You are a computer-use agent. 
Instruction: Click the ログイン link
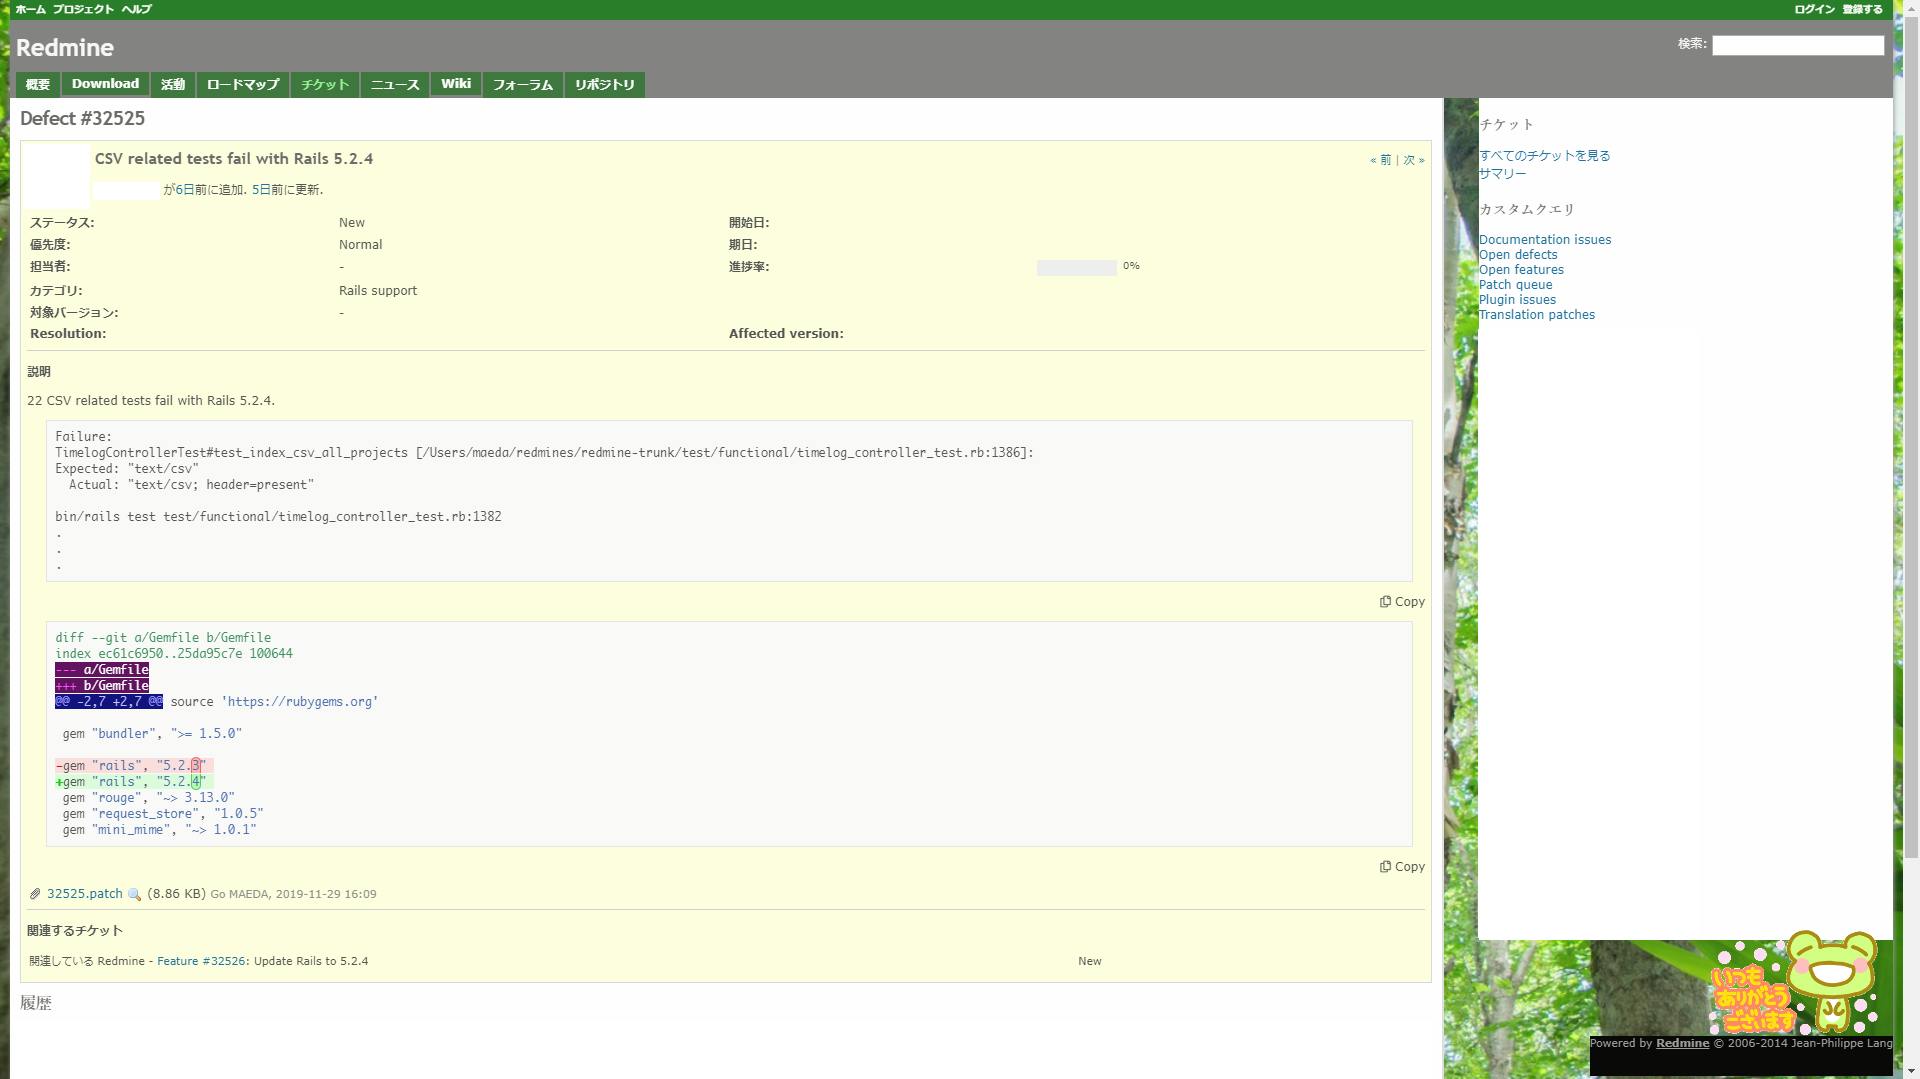tap(1814, 8)
